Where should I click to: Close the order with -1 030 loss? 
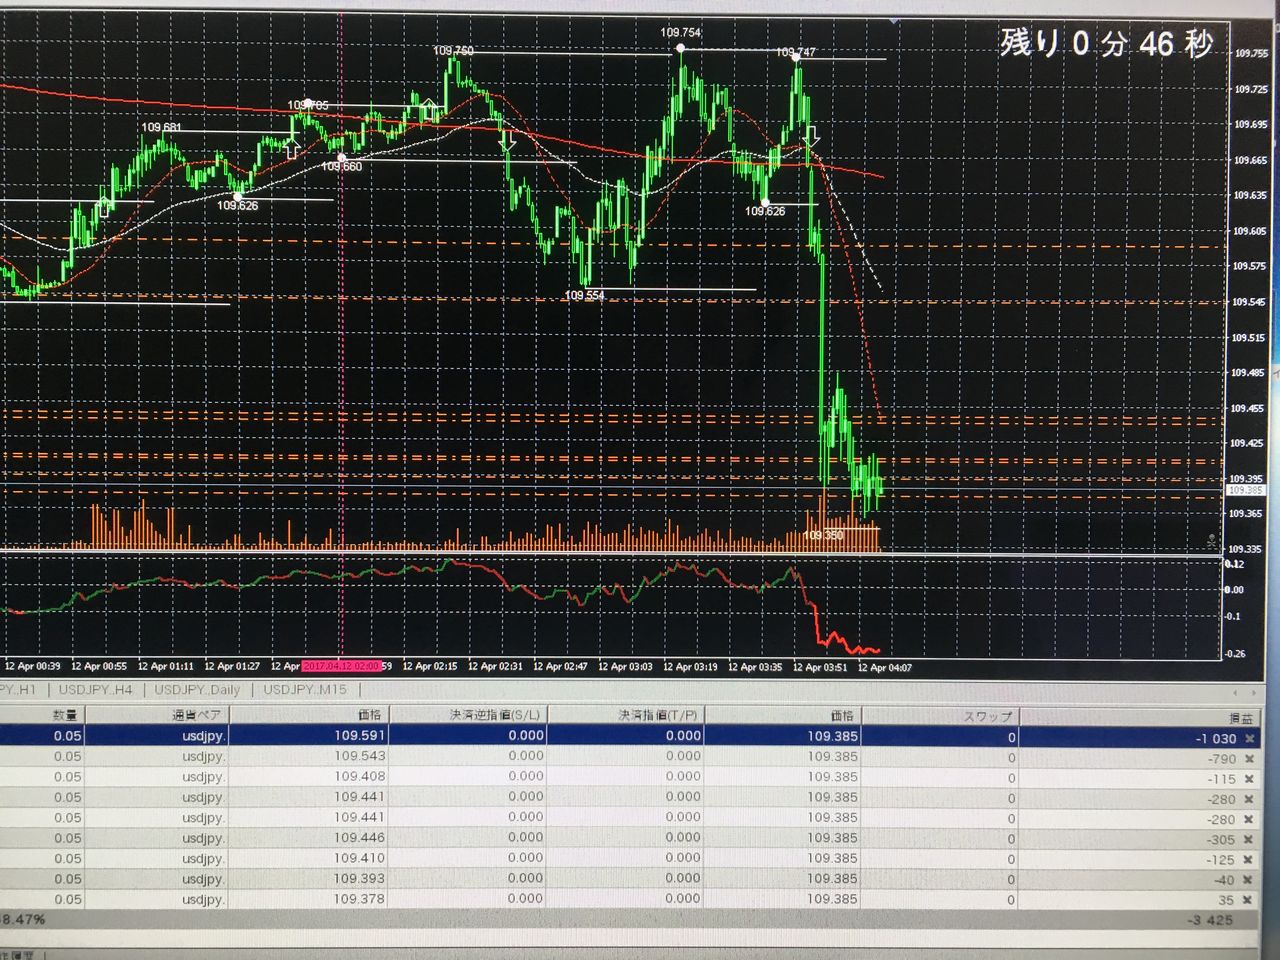(x=1248, y=738)
